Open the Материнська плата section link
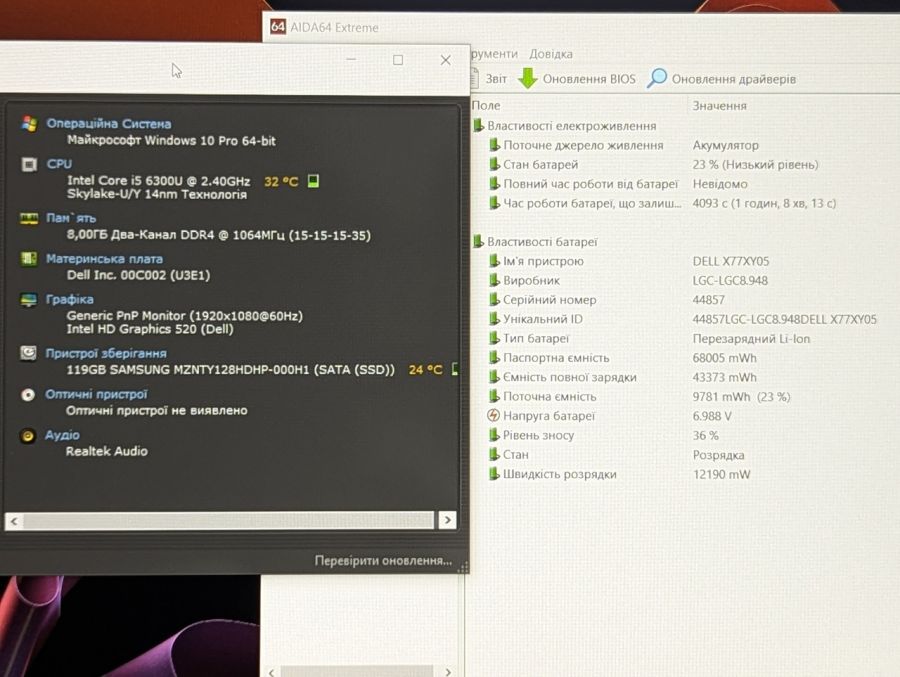Screen dimensions: 900x677 click(104, 259)
